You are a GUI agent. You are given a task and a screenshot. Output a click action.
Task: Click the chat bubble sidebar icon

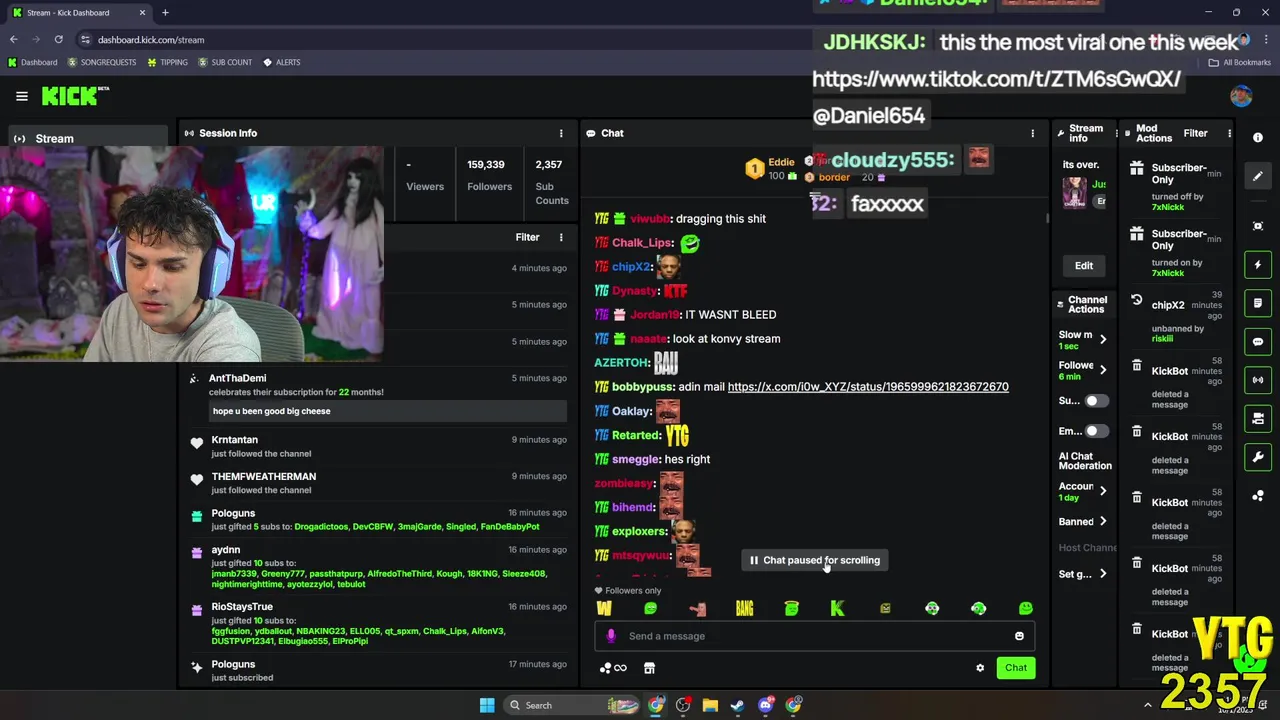1258,341
